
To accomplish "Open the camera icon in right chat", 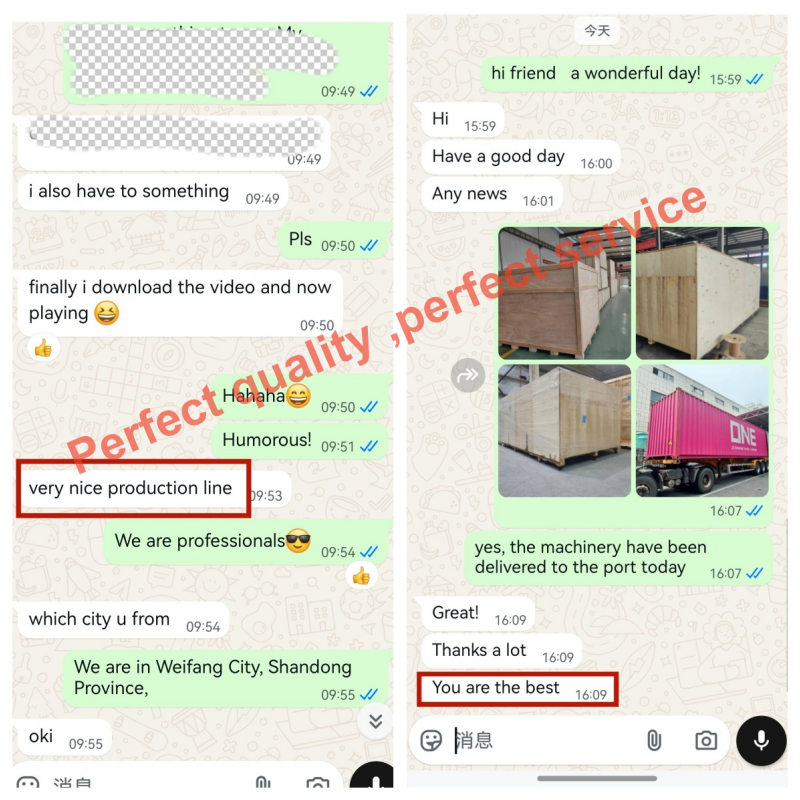I will pyautogui.click(x=706, y=740).
